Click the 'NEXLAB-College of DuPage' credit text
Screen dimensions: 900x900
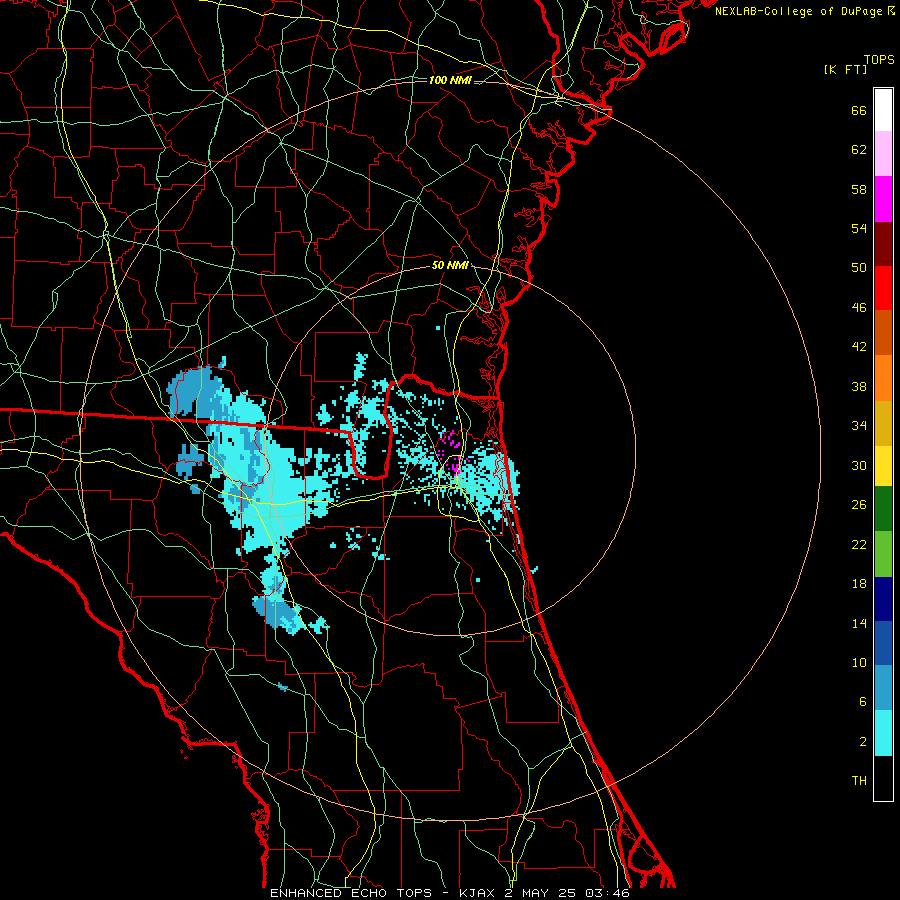799,11
